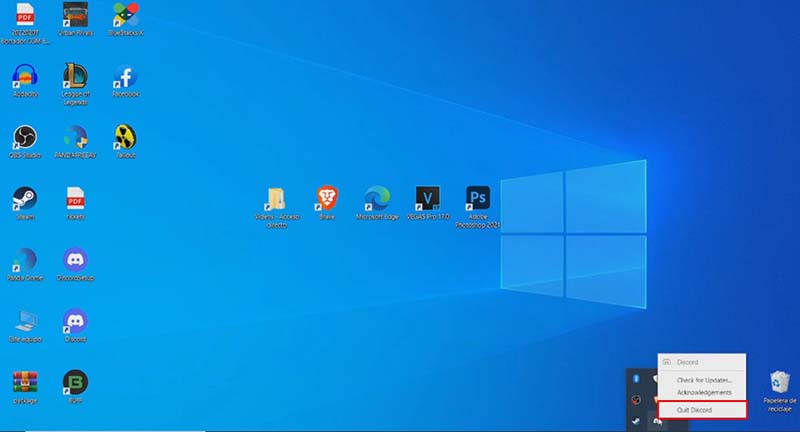This screenshot has height=432, width=800.
Task: Click the Steam icon in the system tray
Action: pyautogui.click(x=636, y=421)
